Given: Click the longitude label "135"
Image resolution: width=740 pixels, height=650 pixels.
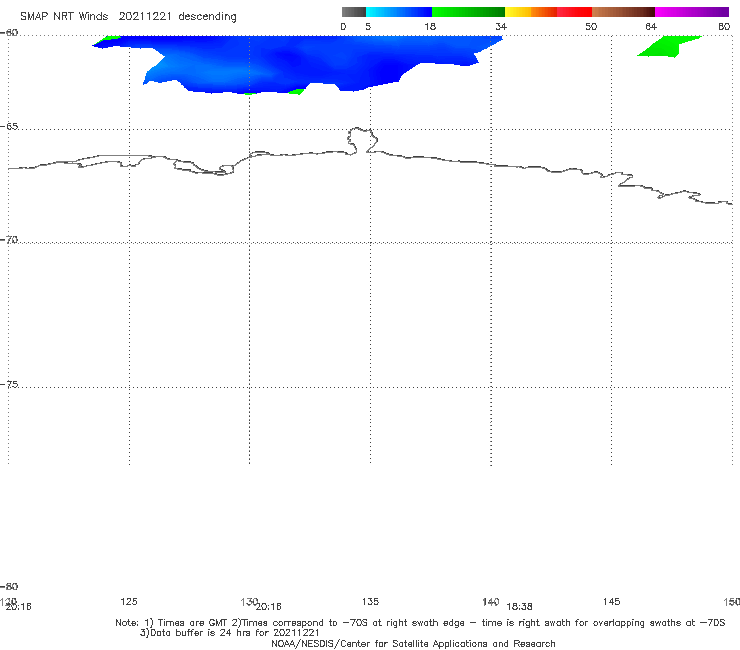Looking at the screenshot, I should 370,601.
